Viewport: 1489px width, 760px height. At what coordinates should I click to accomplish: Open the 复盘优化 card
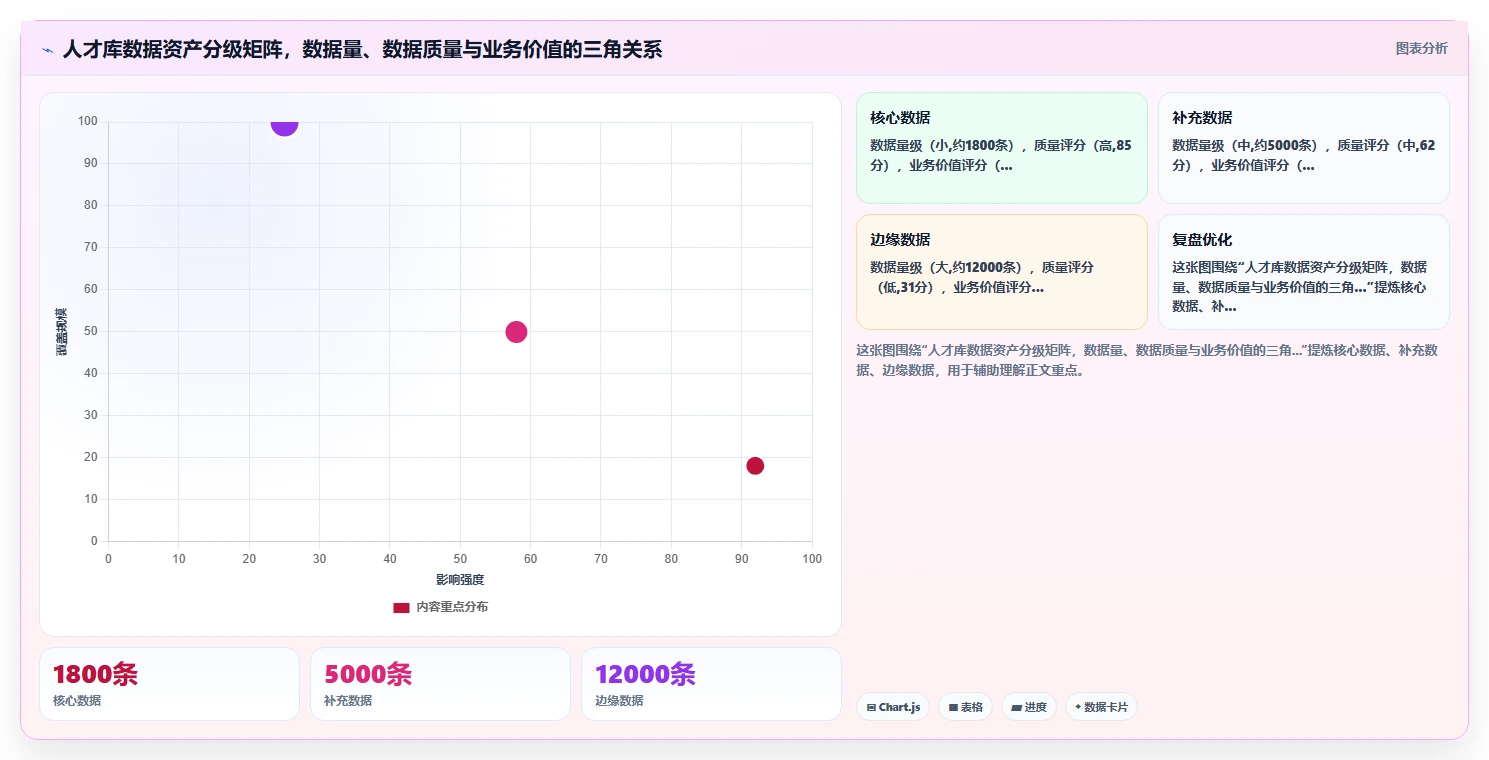(1303, 271)
